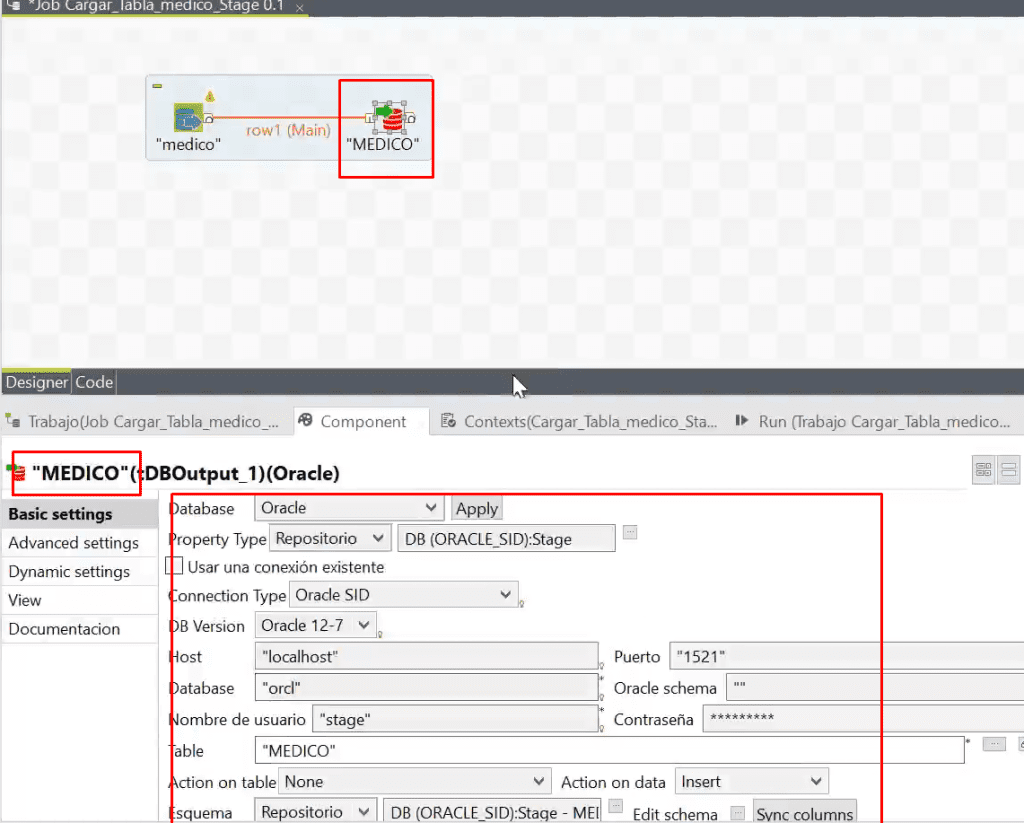The image size is (1024, 823).
Task: Switch to the Code tab
Action: pyautogui.click(x=94, y=382)
